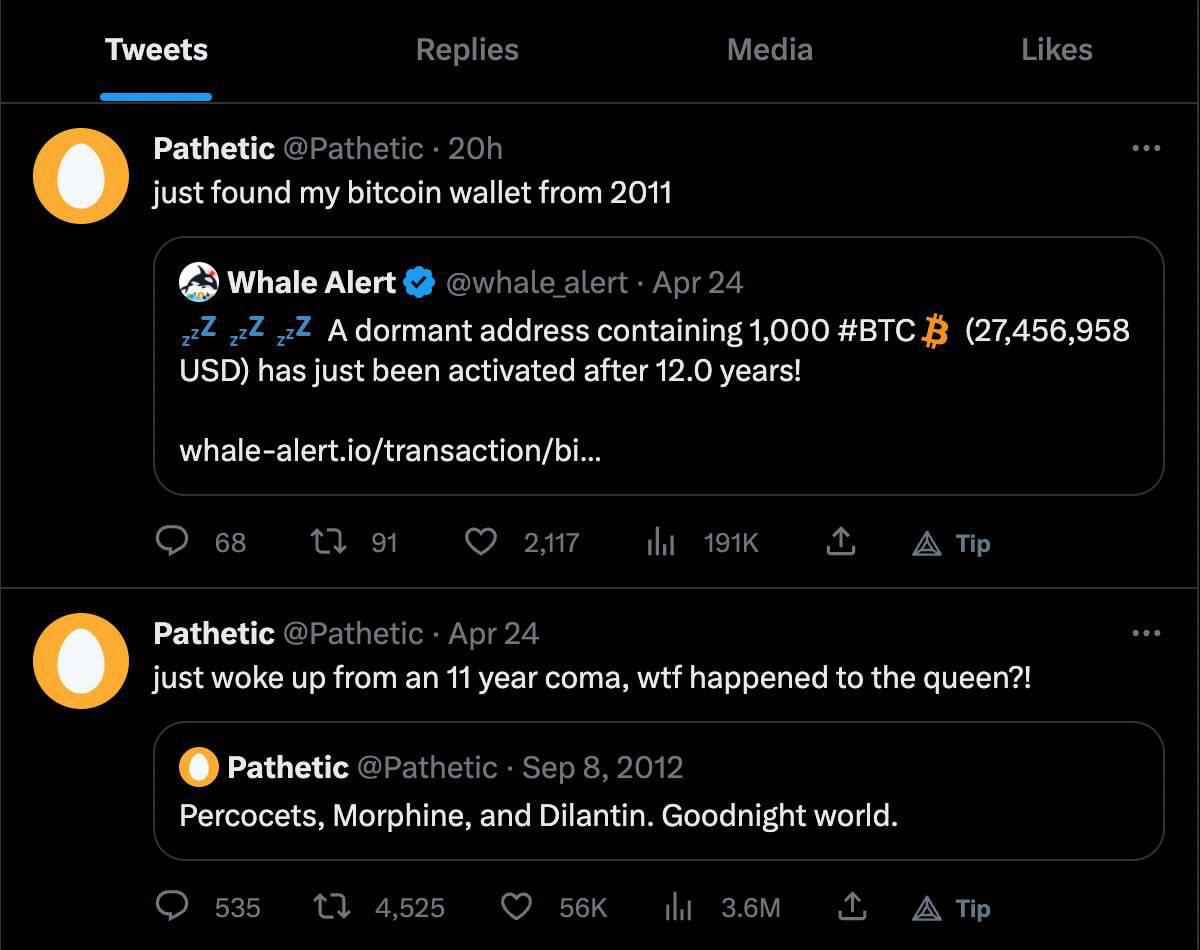
Task: Share the 11 year coma tweet
Action: (x=852, y=907)
